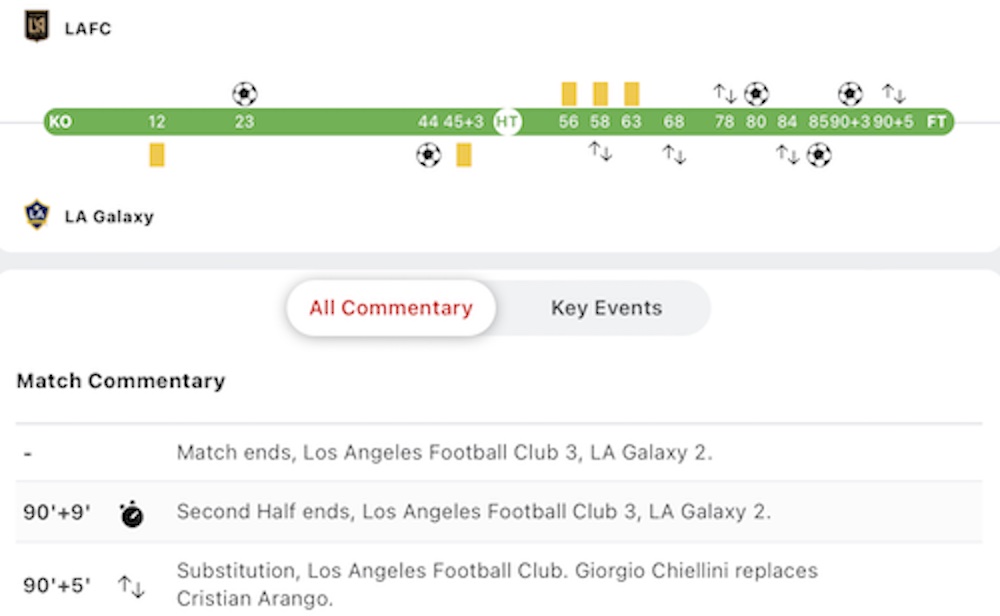Viewport: 1000px width, 616px height.
Task: Click the LA Galaxy goal icon at minute 85
Action: pyautogui.click(x=819, y=155)
